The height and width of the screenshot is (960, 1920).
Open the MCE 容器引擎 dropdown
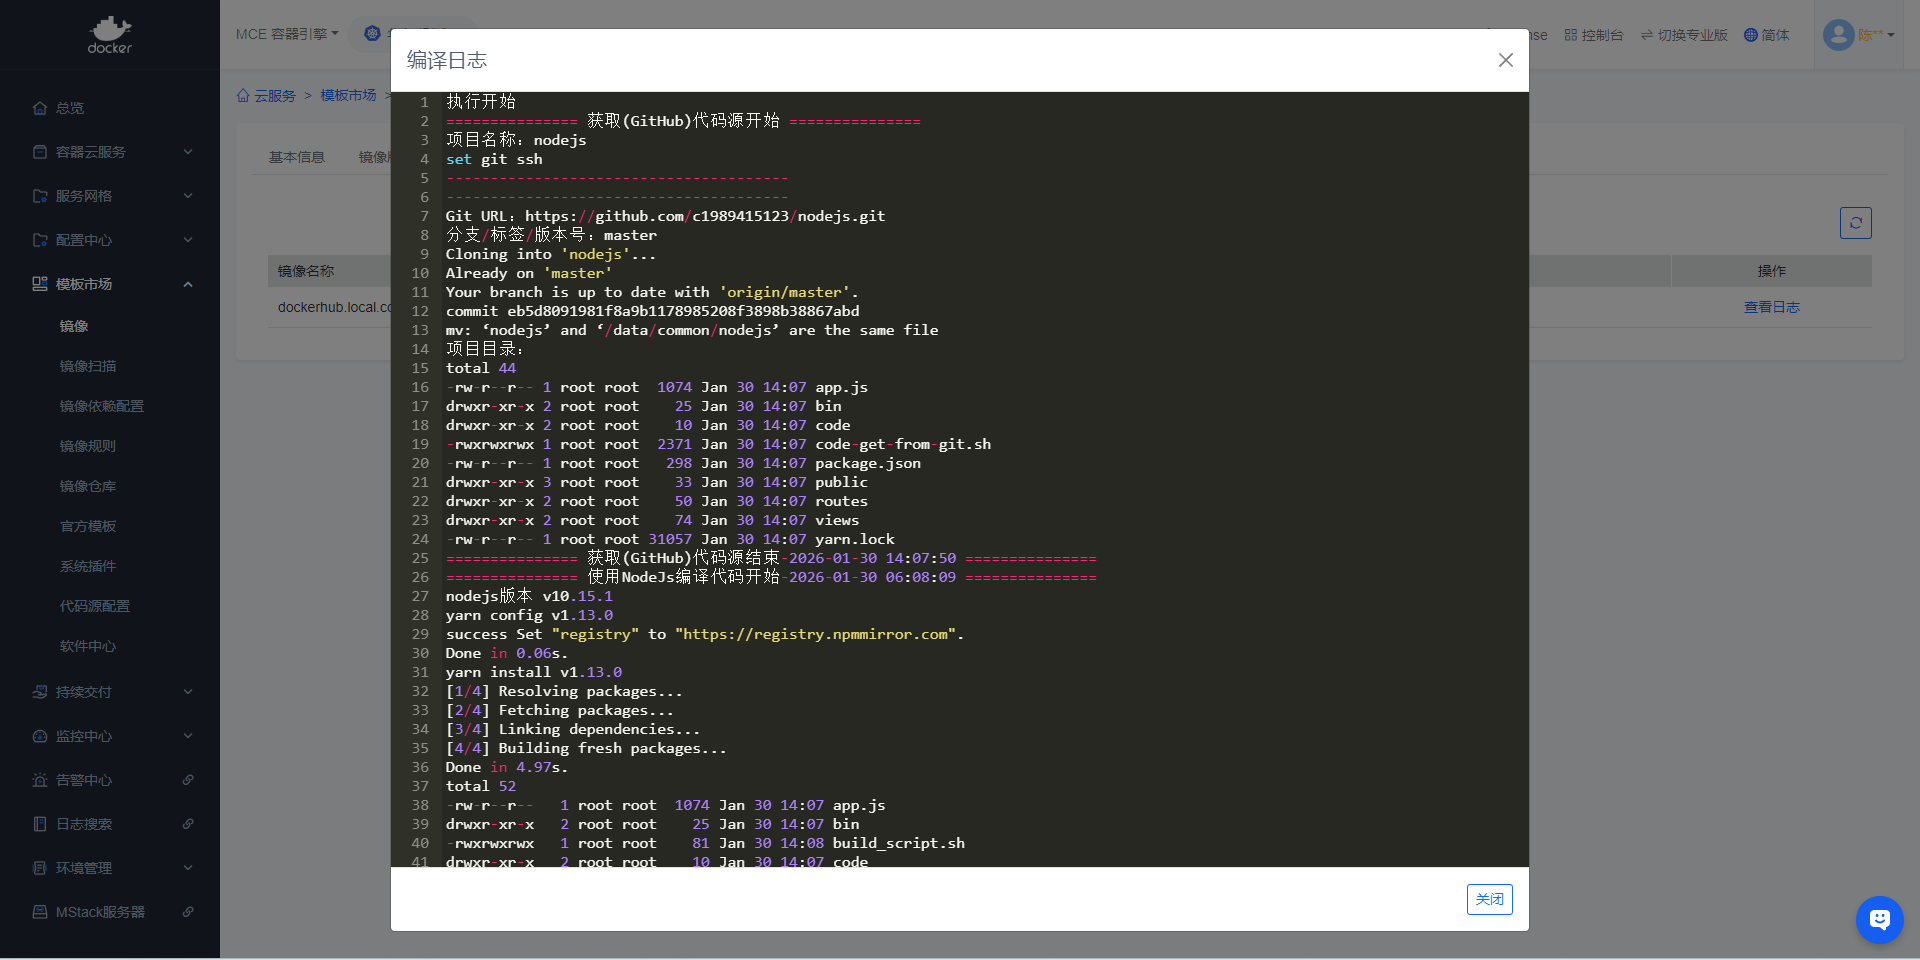(x=287, y=34)
